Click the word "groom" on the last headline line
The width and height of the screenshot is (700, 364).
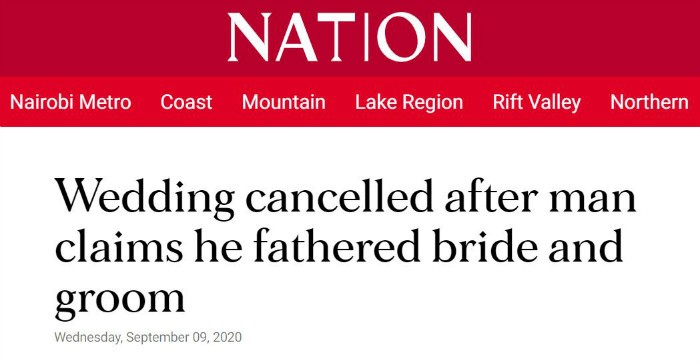pos(120,298)
